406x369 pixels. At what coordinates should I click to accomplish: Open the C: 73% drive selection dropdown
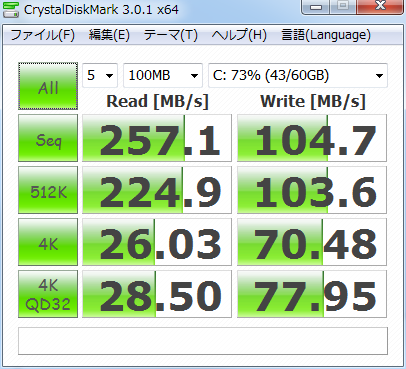298,75
